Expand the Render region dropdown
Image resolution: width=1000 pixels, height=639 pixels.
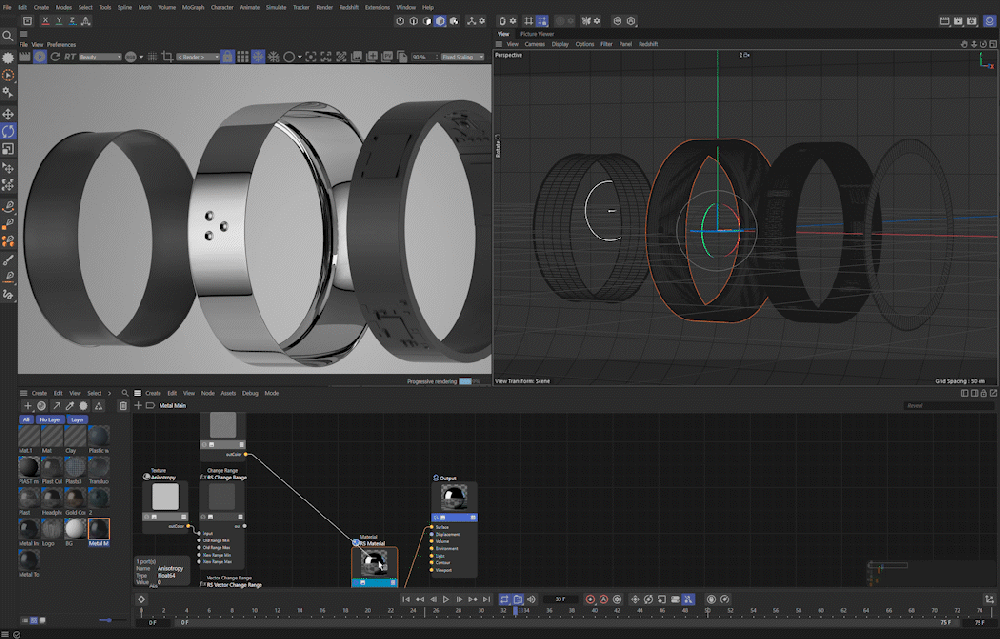pos(196,57)
